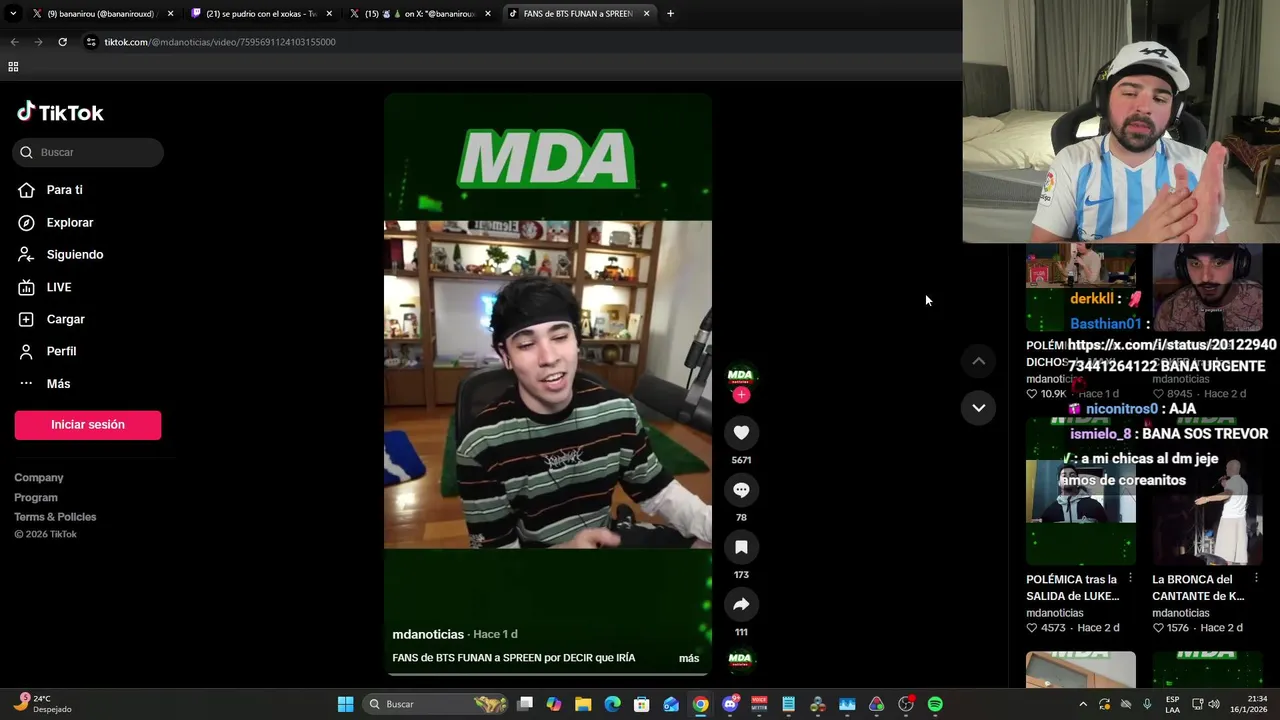Show hidden system tray icons
Screen dimensions: 1280x720
point(1082,704)
